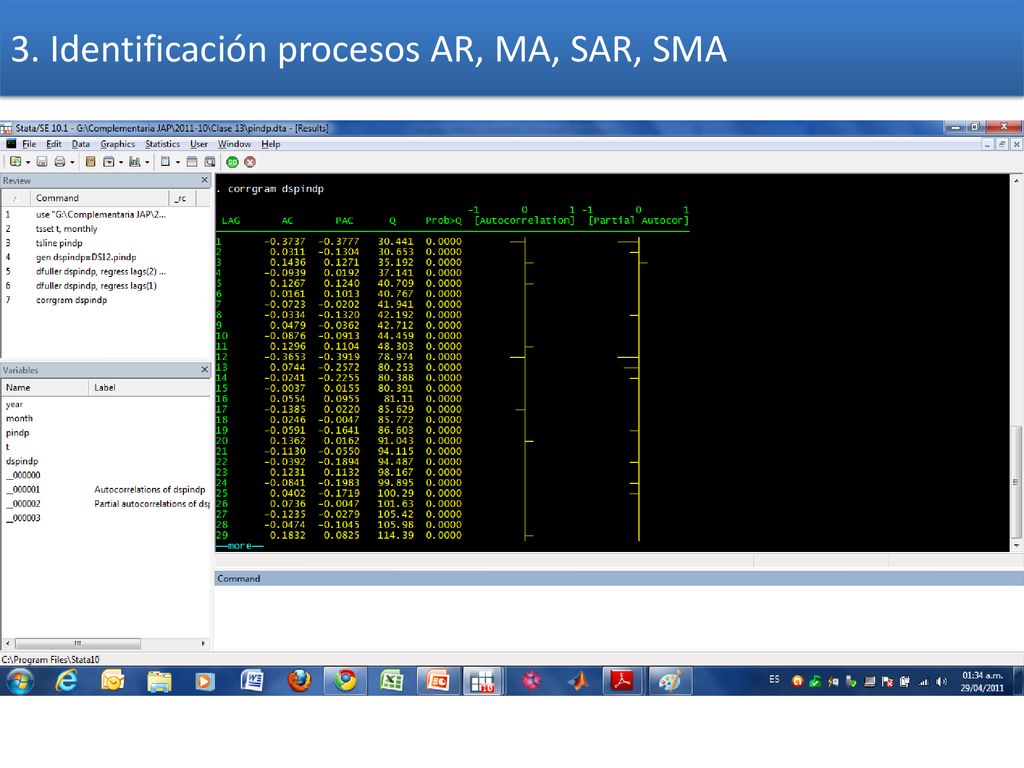Select variable 'year' in Variables
The height and width of the screenshot is (768, 1024).
(x=14, y=404)
